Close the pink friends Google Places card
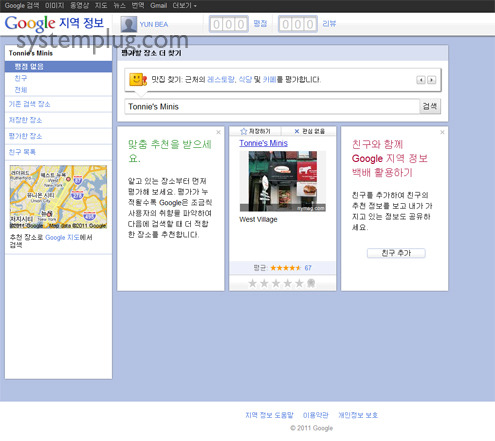The height and width of the screenshot is (441, 495). pyautogui.click(x=442, y=132)
